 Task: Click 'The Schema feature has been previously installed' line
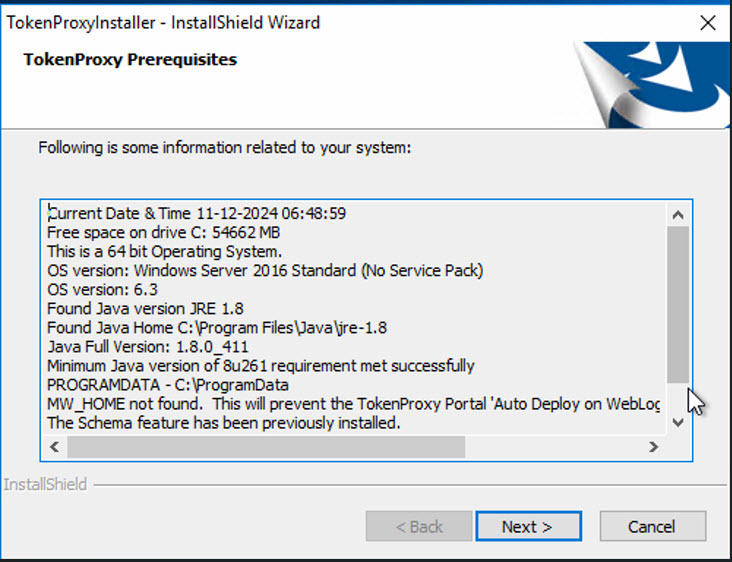224,423
